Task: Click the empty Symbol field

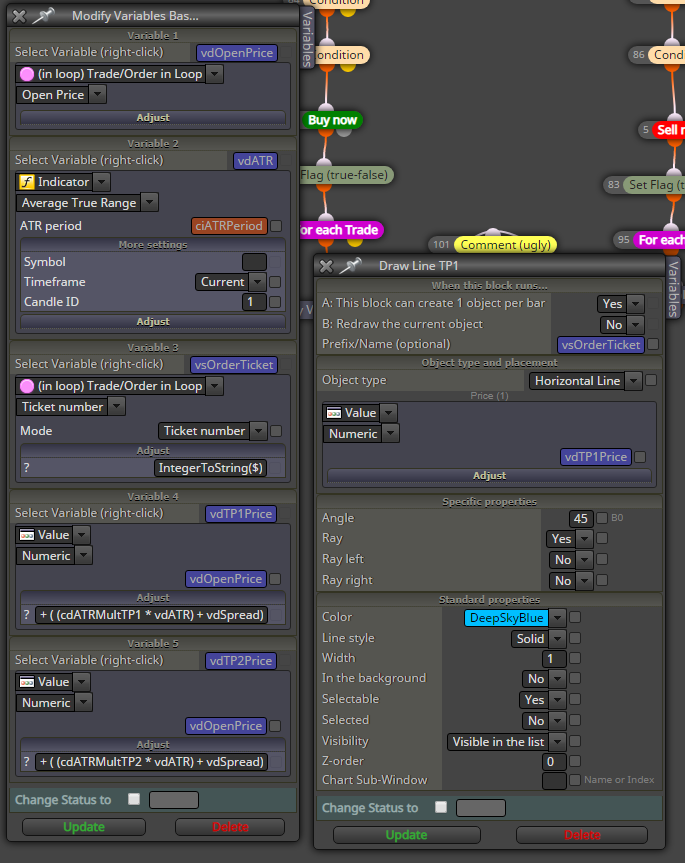Action: 254,262
